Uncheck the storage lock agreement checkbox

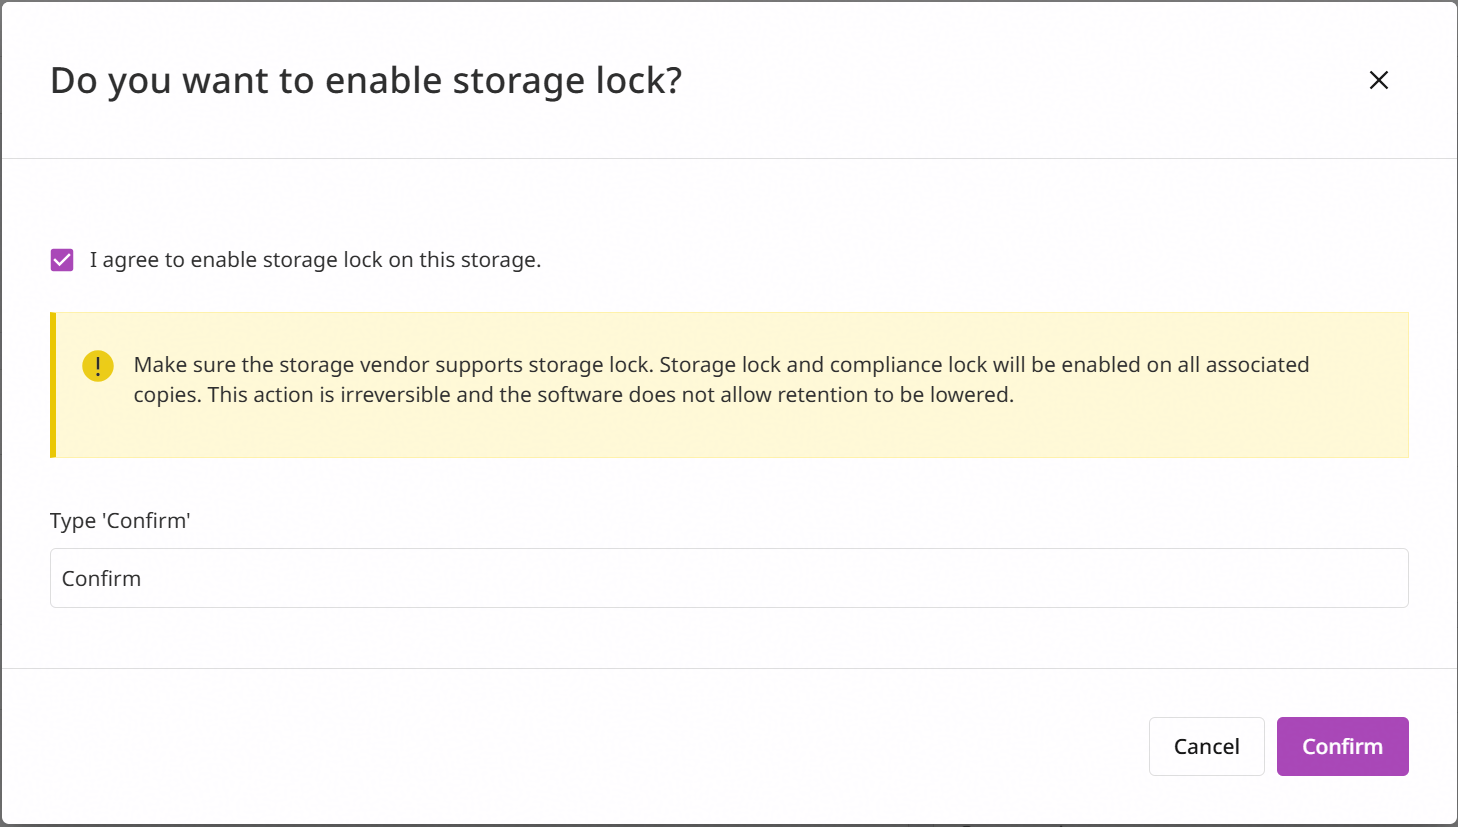(62, 260)
